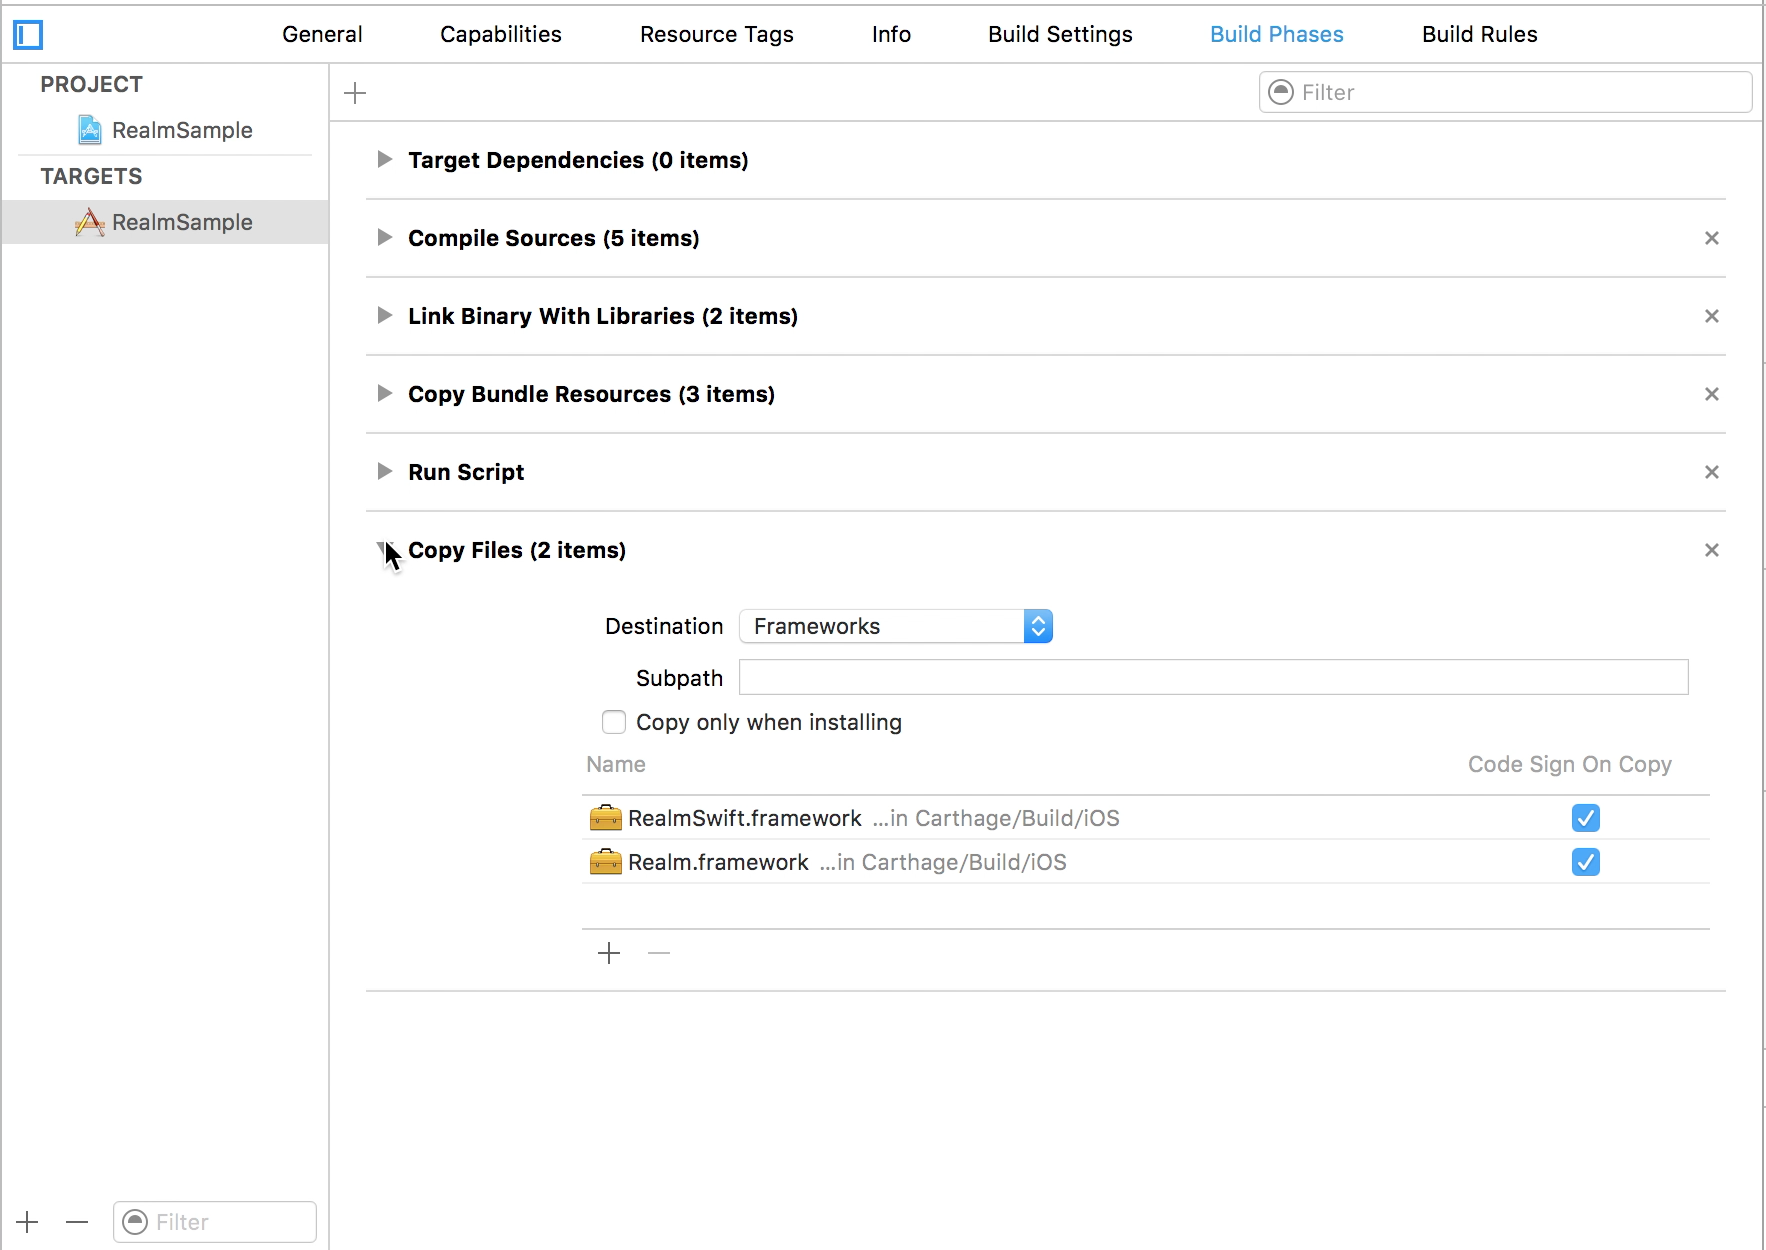This screenshot has height=1250, width=1766.
Task: Open the Info tab
Action: pos(891,35)
